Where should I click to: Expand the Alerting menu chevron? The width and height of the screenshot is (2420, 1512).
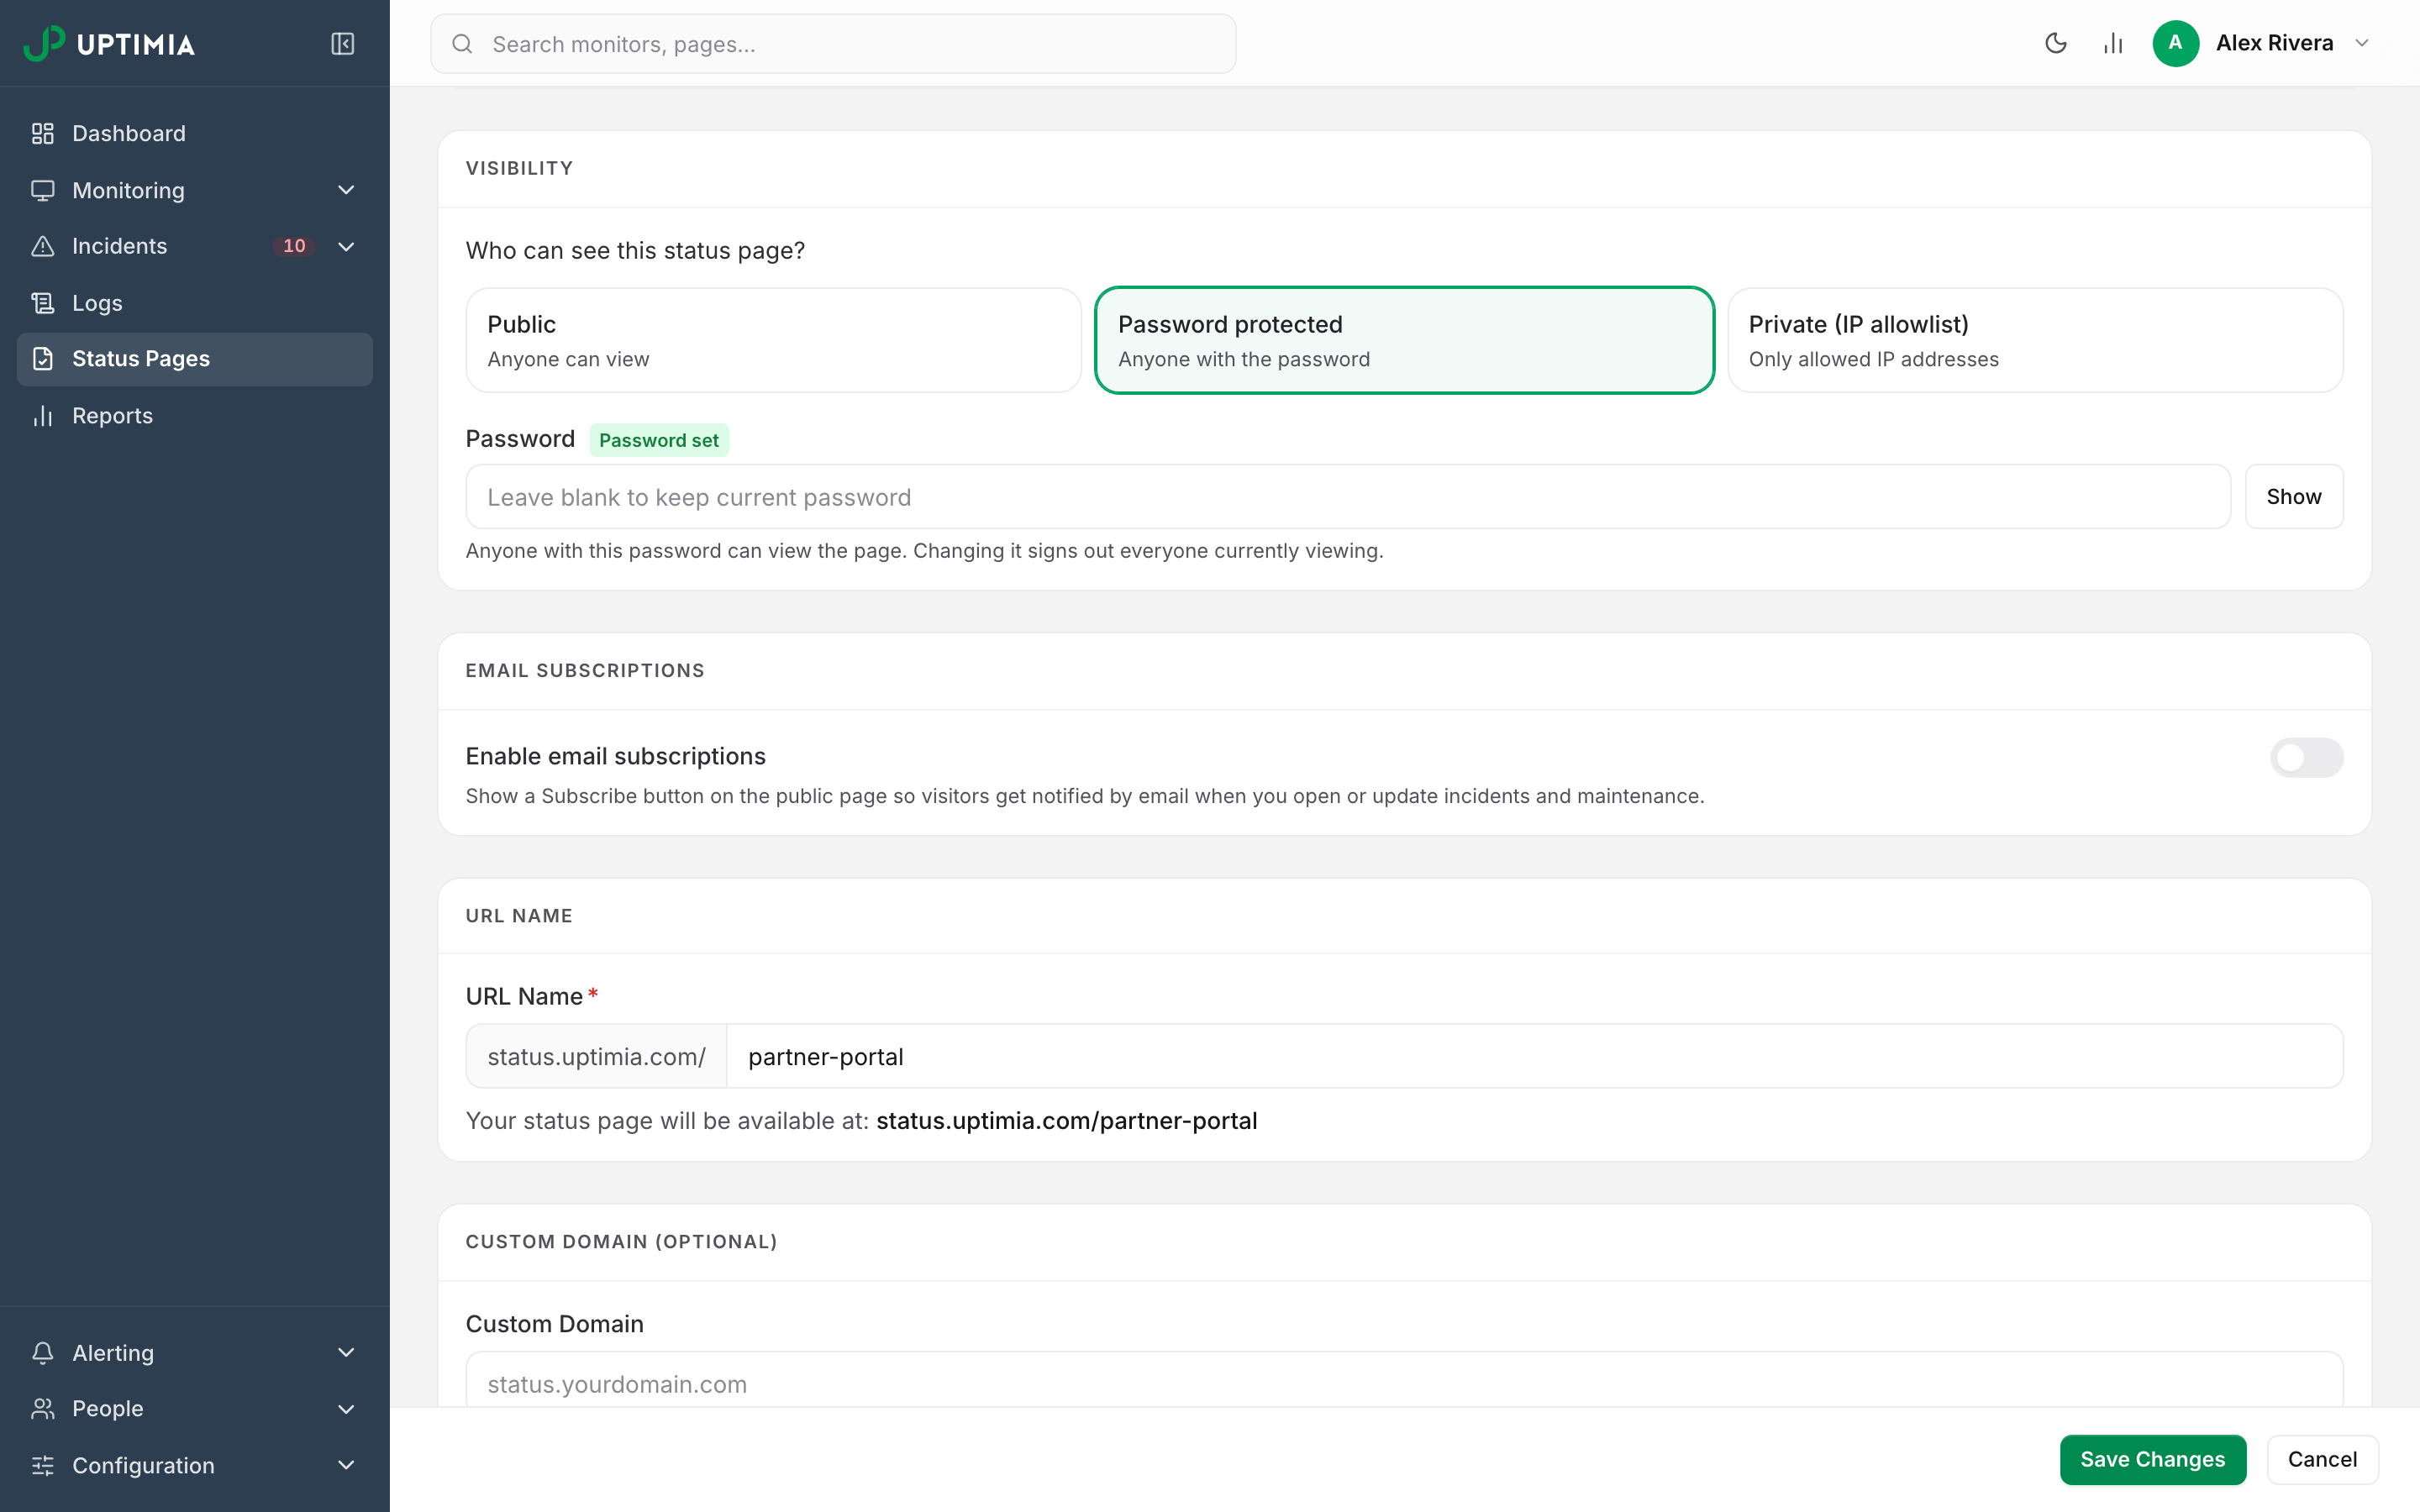point(346,1353)
